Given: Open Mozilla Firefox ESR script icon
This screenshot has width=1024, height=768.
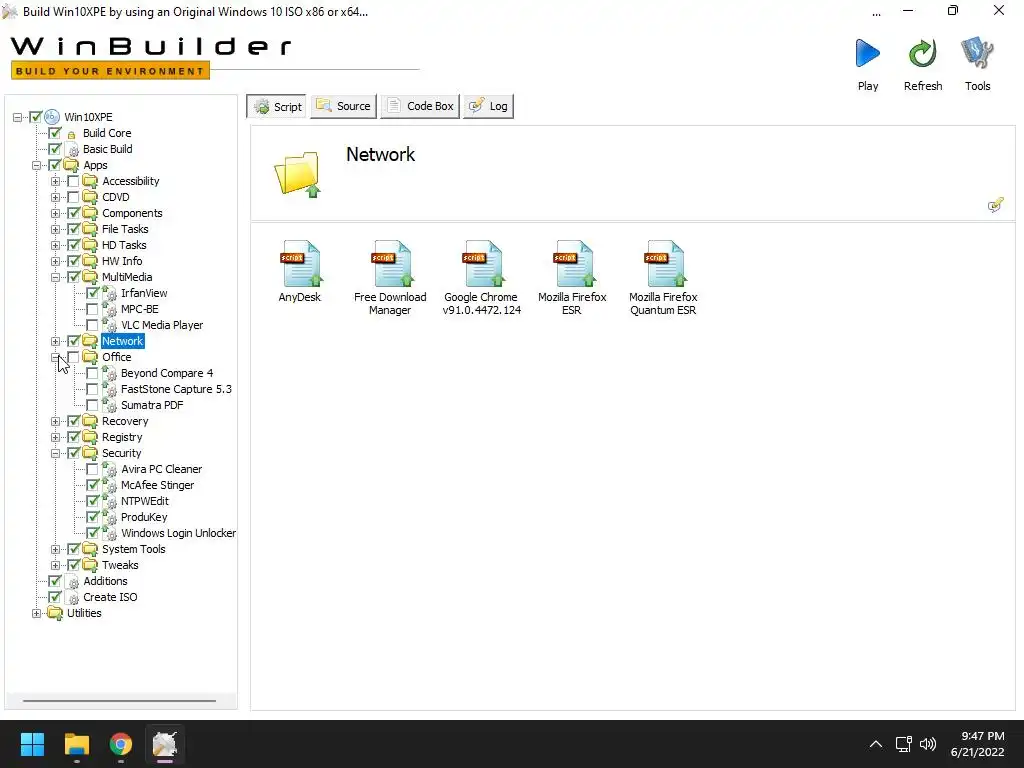Looking at the screenshot, I should [572, 264].
